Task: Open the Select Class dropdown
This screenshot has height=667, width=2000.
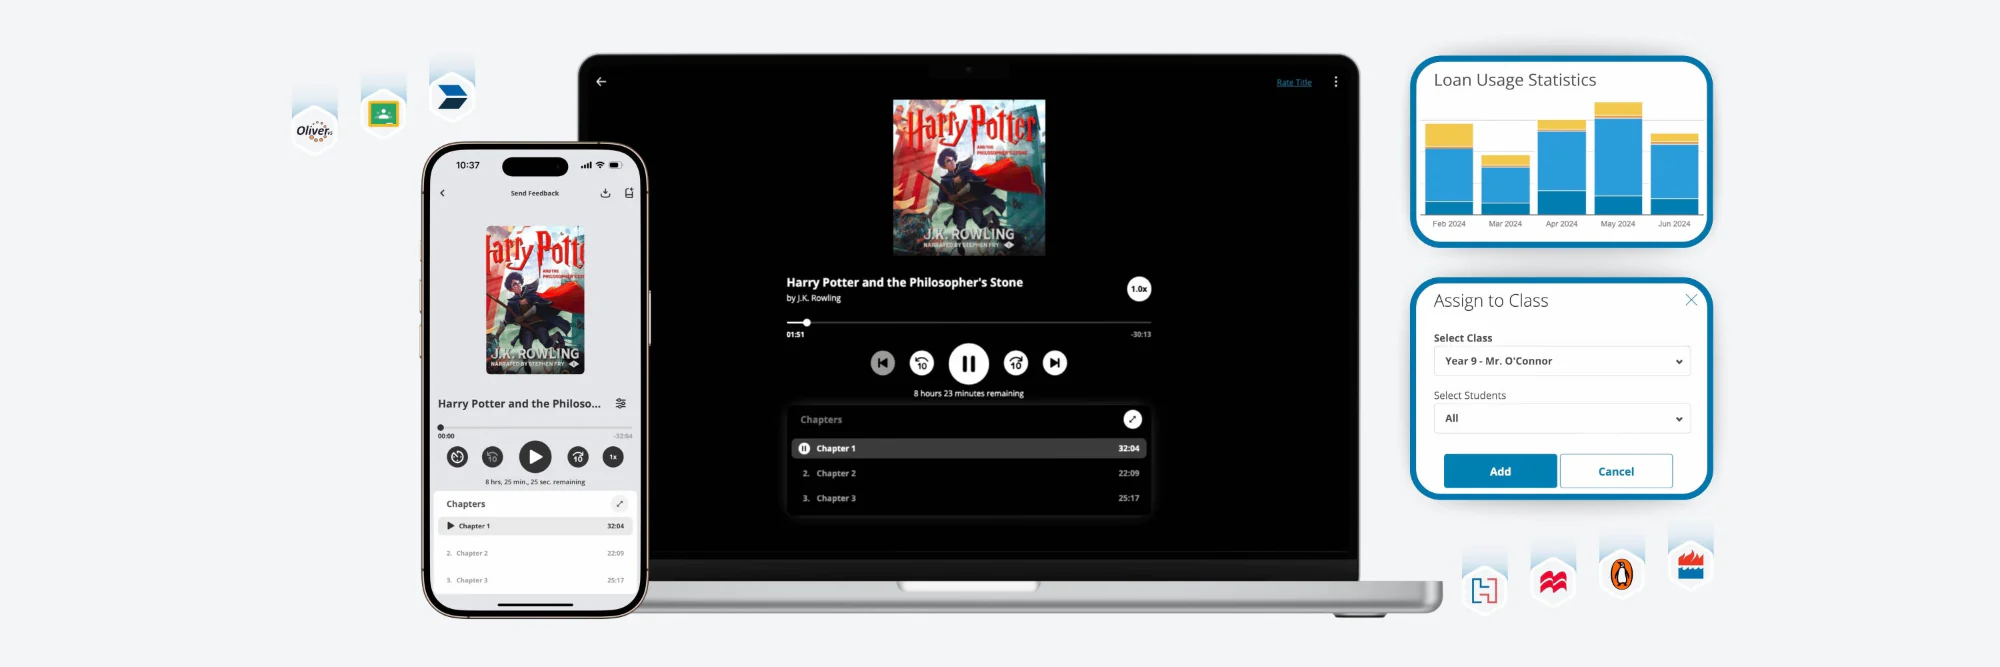Action: (1561, 361)
